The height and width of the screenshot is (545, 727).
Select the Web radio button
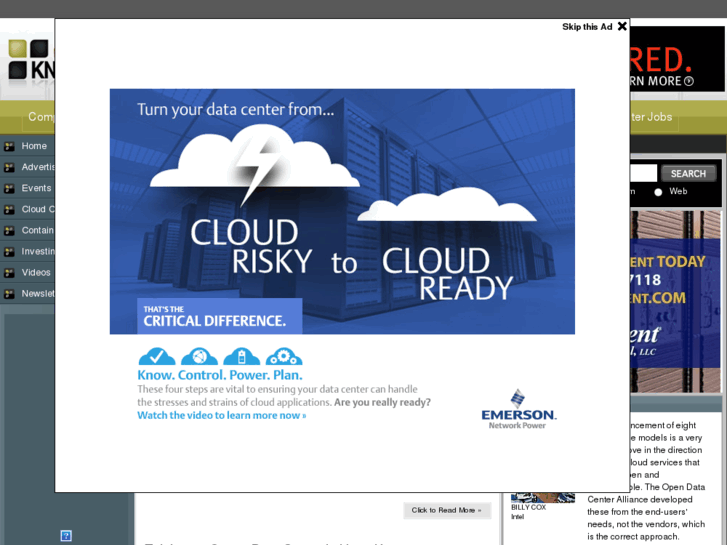point(658,192)
